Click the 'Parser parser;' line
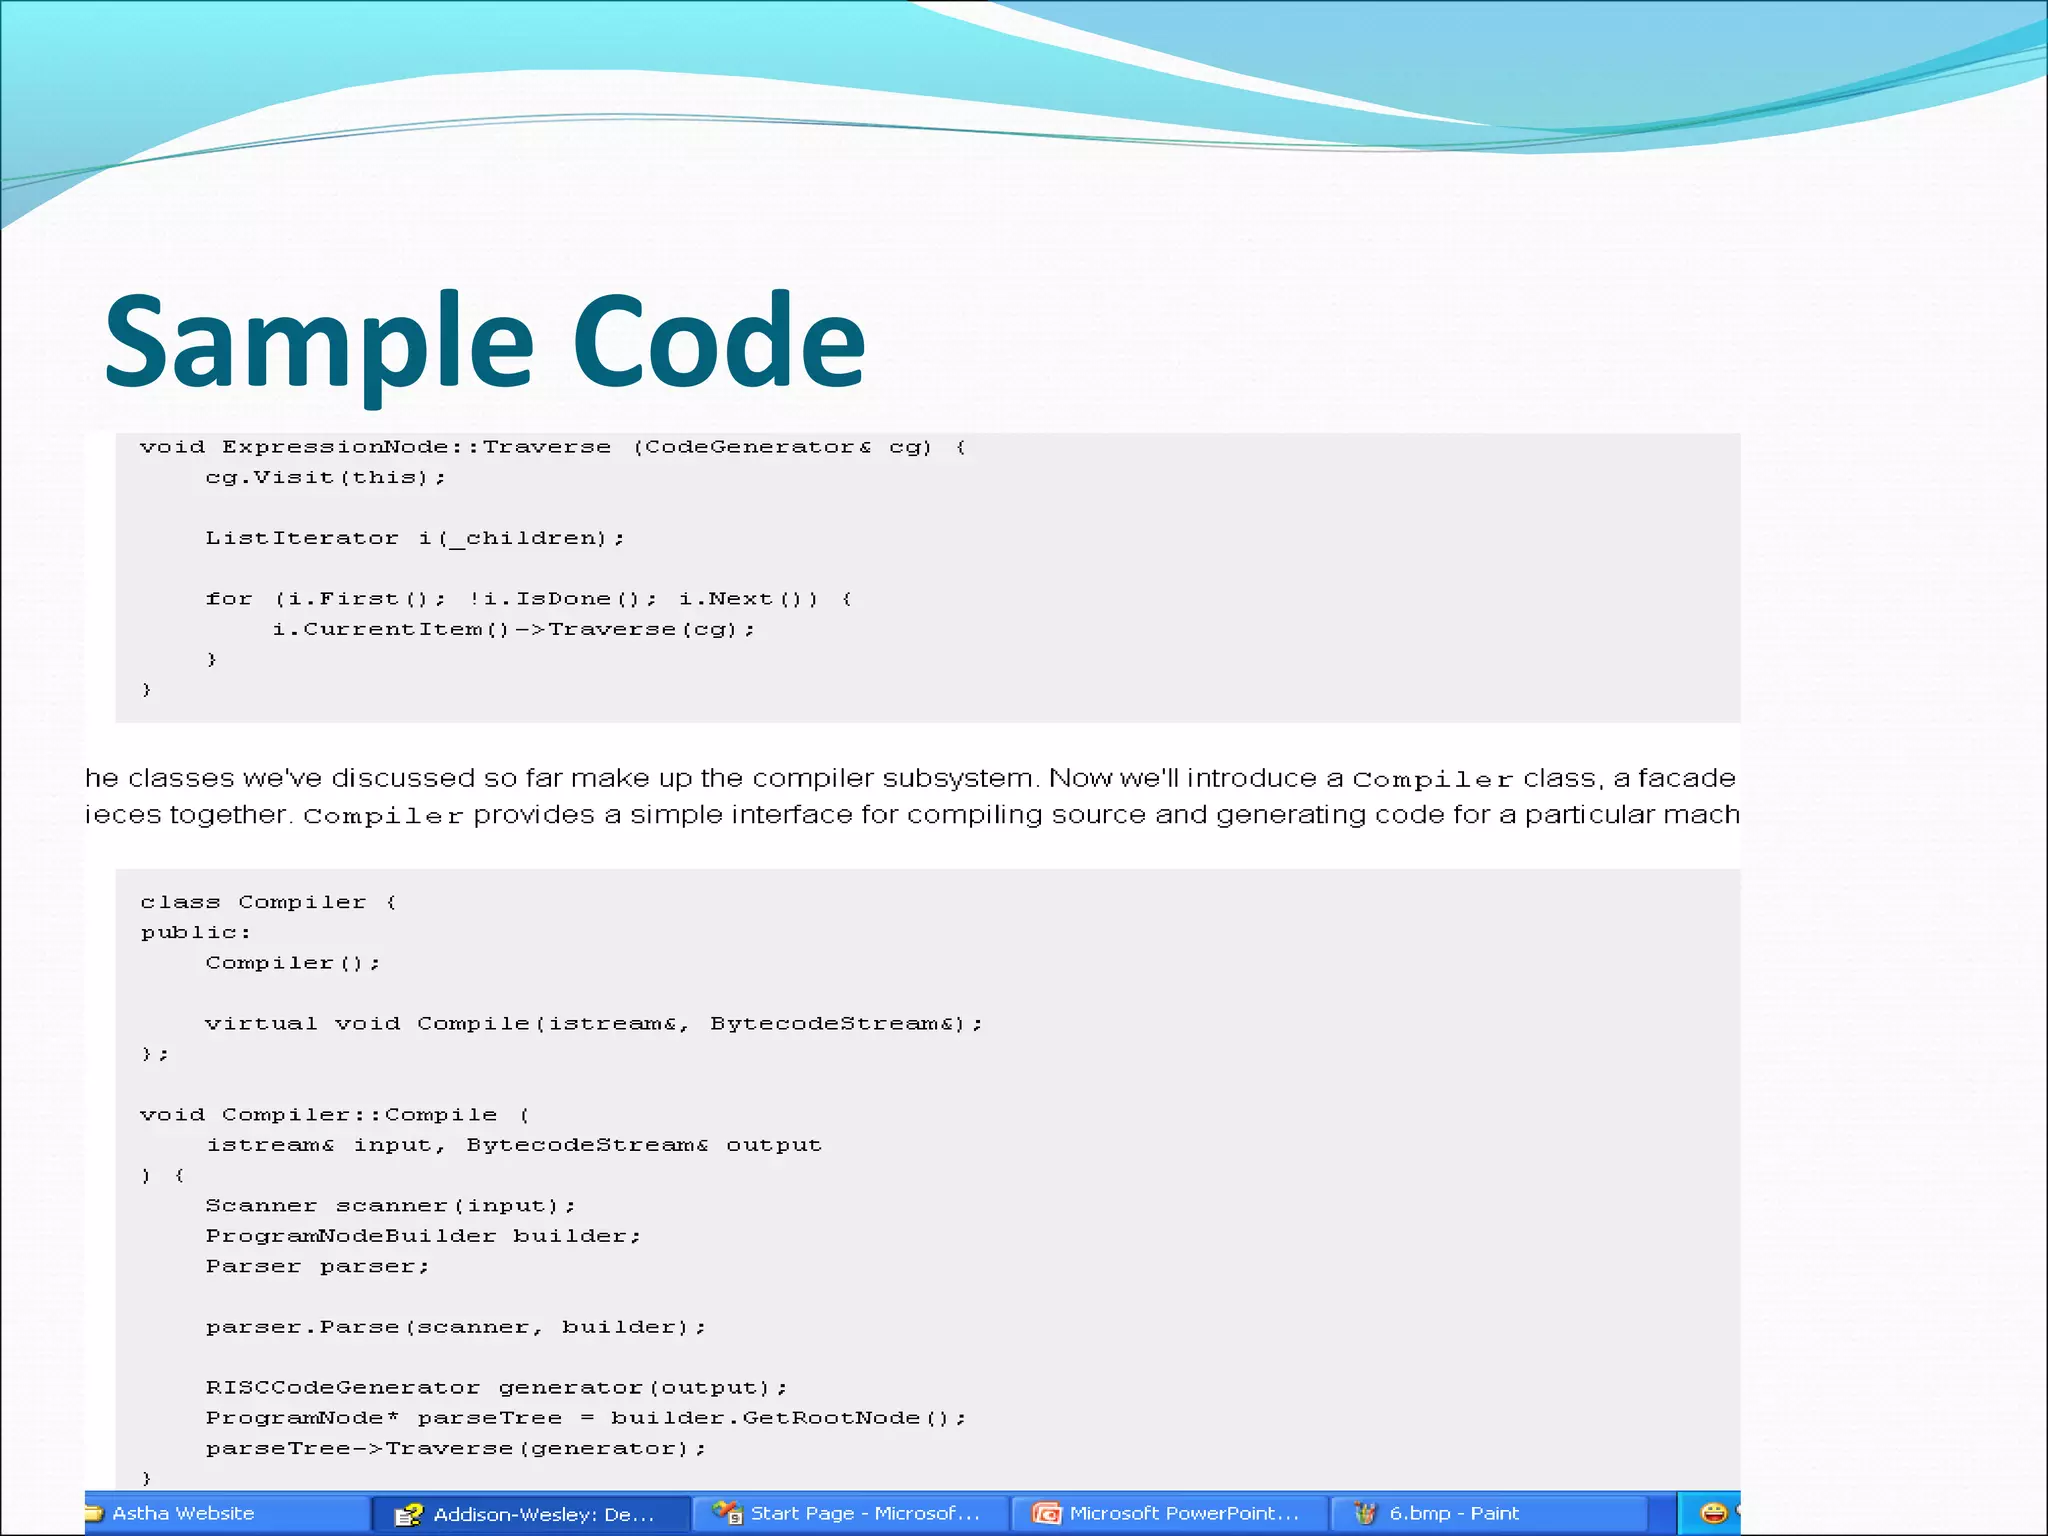Image resolution: width=2048 pixels, height=1536 pixels. pyautogui.click(x=318, y=1266)
